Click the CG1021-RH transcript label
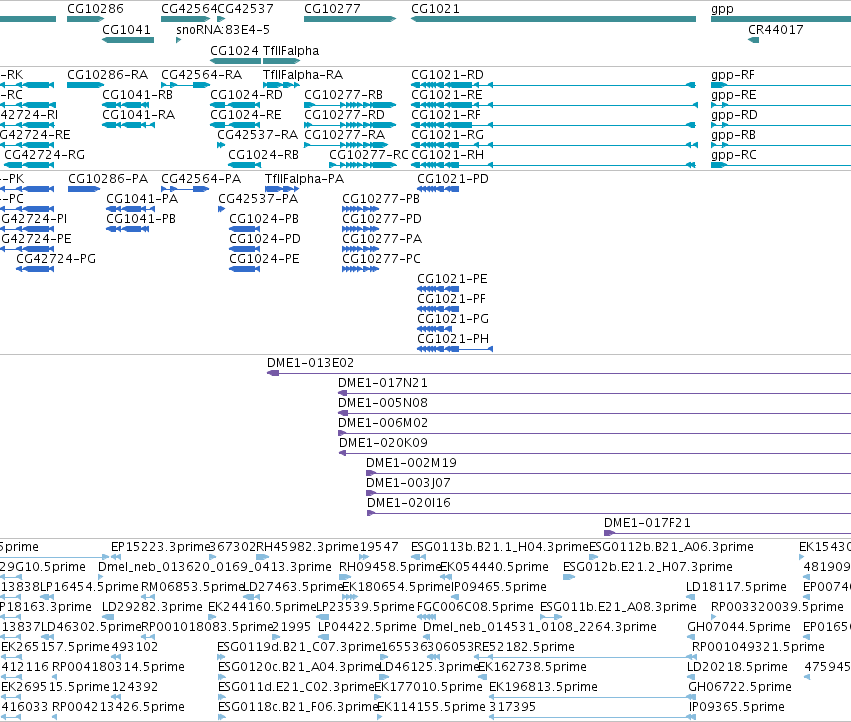Screen dimensions: 851x722 click(447, 155)
